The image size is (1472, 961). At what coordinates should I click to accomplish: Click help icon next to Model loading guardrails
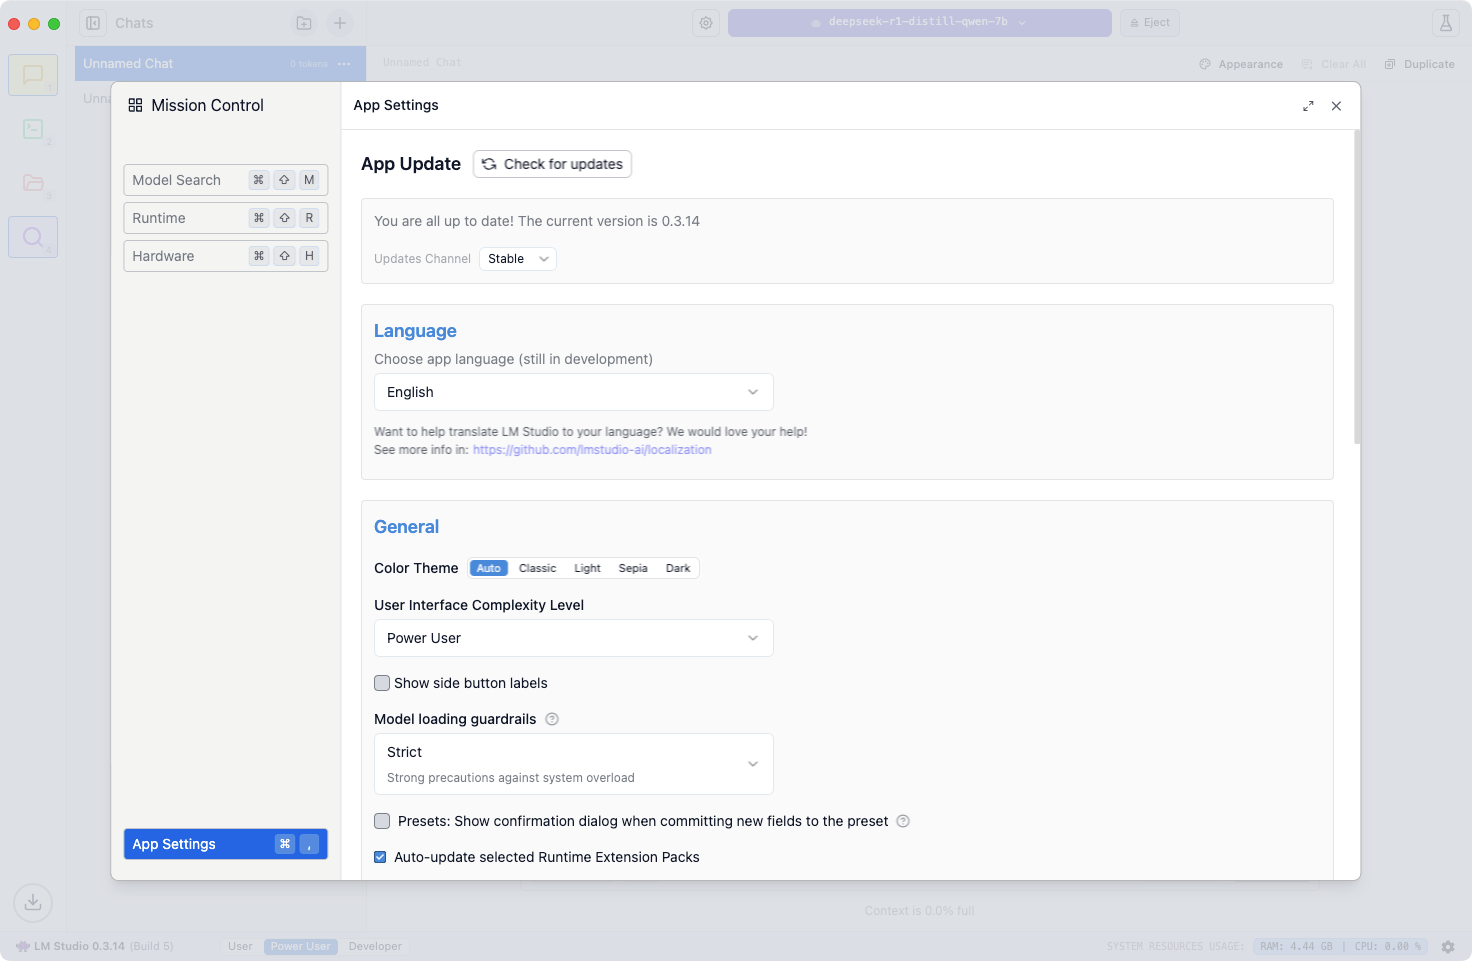click(552, 719)
